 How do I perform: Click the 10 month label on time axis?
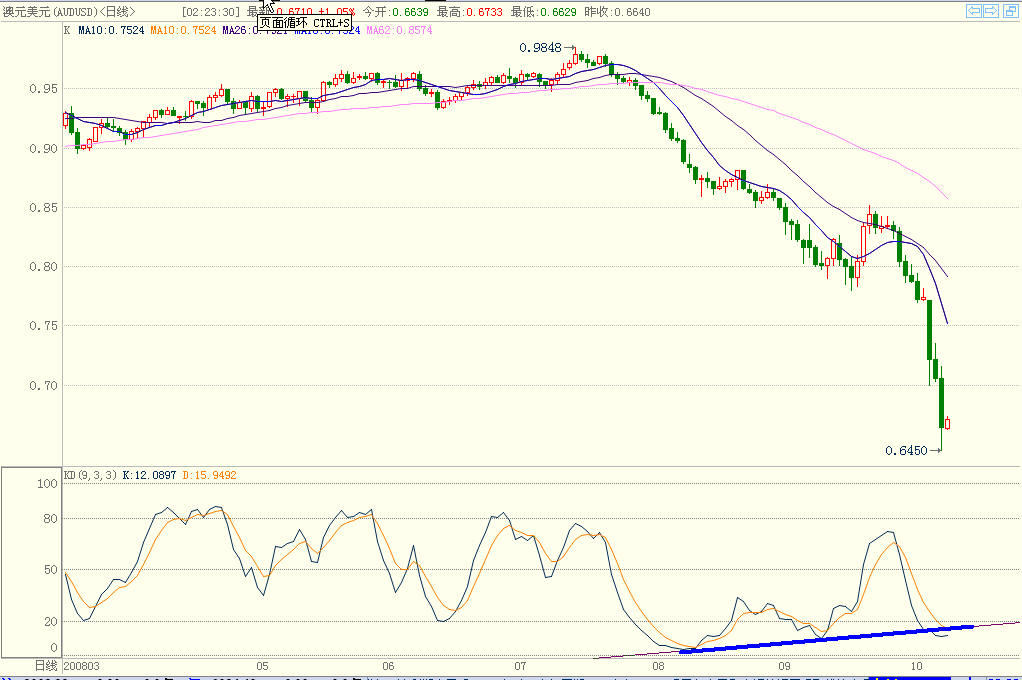pyautogui.click(x=916, y=666)
